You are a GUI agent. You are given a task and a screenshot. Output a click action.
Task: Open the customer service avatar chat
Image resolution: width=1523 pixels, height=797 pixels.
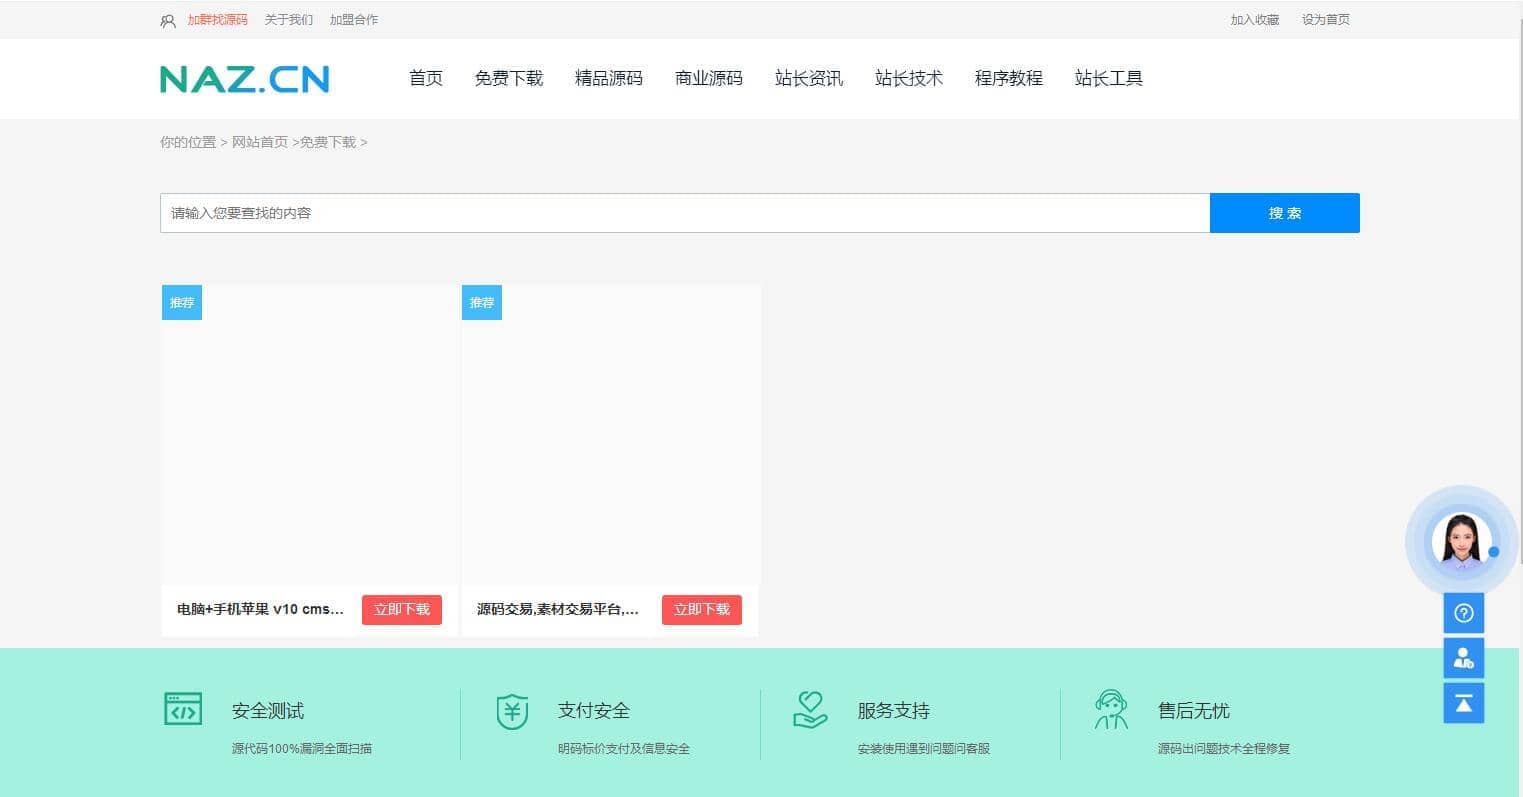click(1461, 542)
